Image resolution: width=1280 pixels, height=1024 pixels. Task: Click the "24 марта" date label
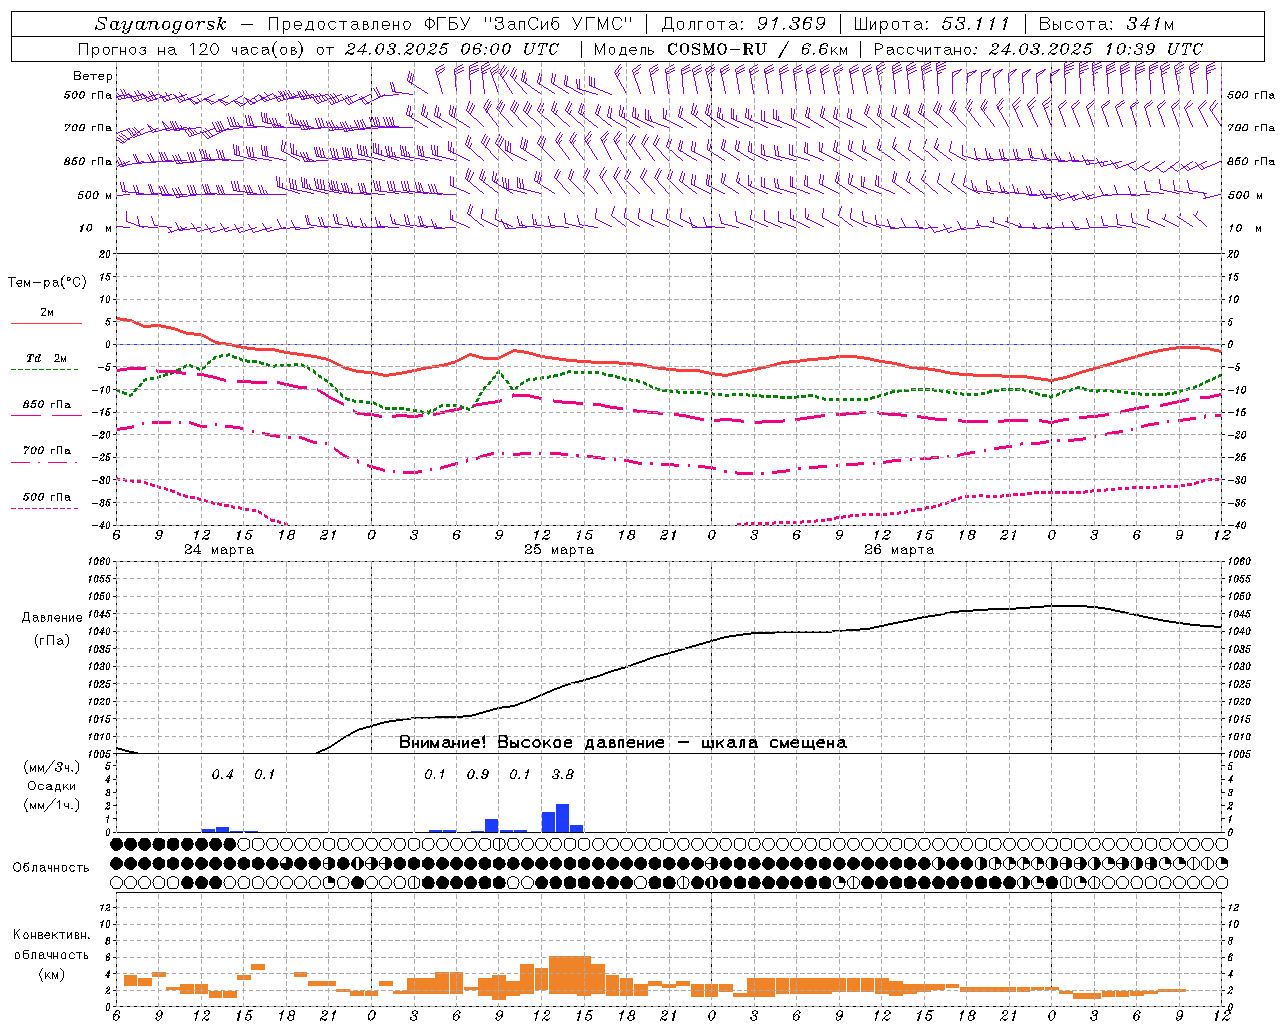point(219,550)
